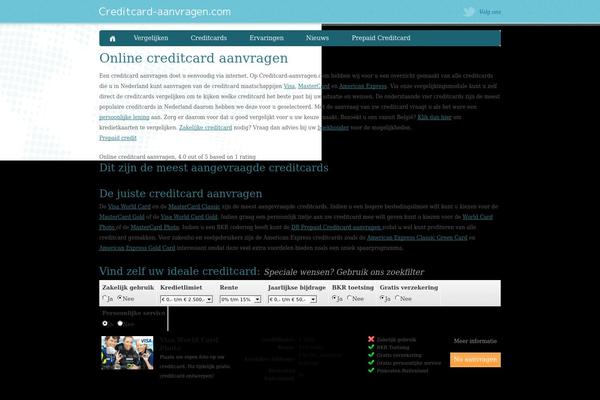Click the 'Dit zijn de meest aangevraagde creditcards' heading

(214, 168)
